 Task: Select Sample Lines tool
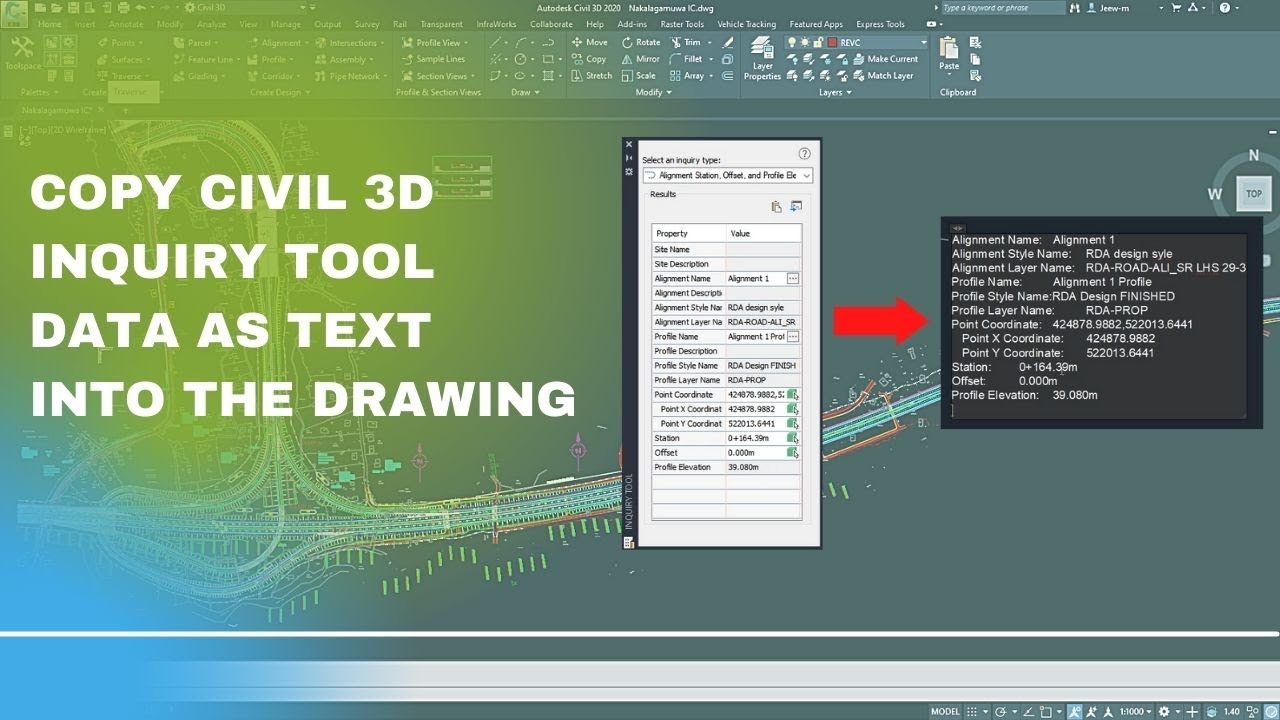[434, 59]
